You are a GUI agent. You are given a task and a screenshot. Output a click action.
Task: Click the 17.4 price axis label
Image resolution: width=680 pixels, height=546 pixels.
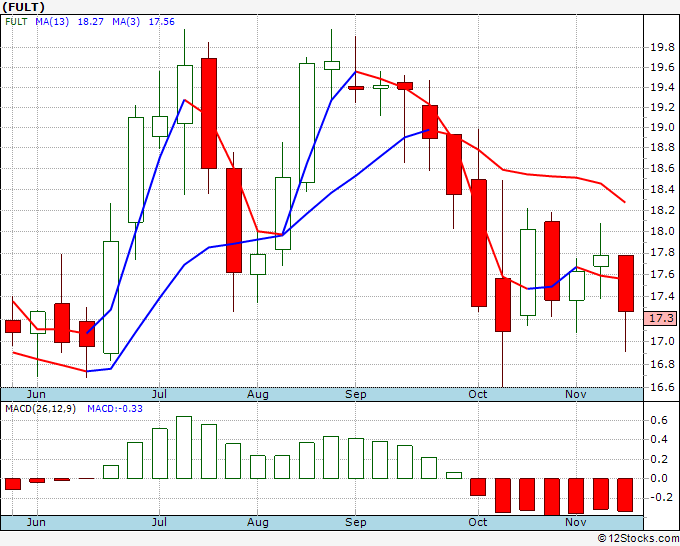pos(662,297)
